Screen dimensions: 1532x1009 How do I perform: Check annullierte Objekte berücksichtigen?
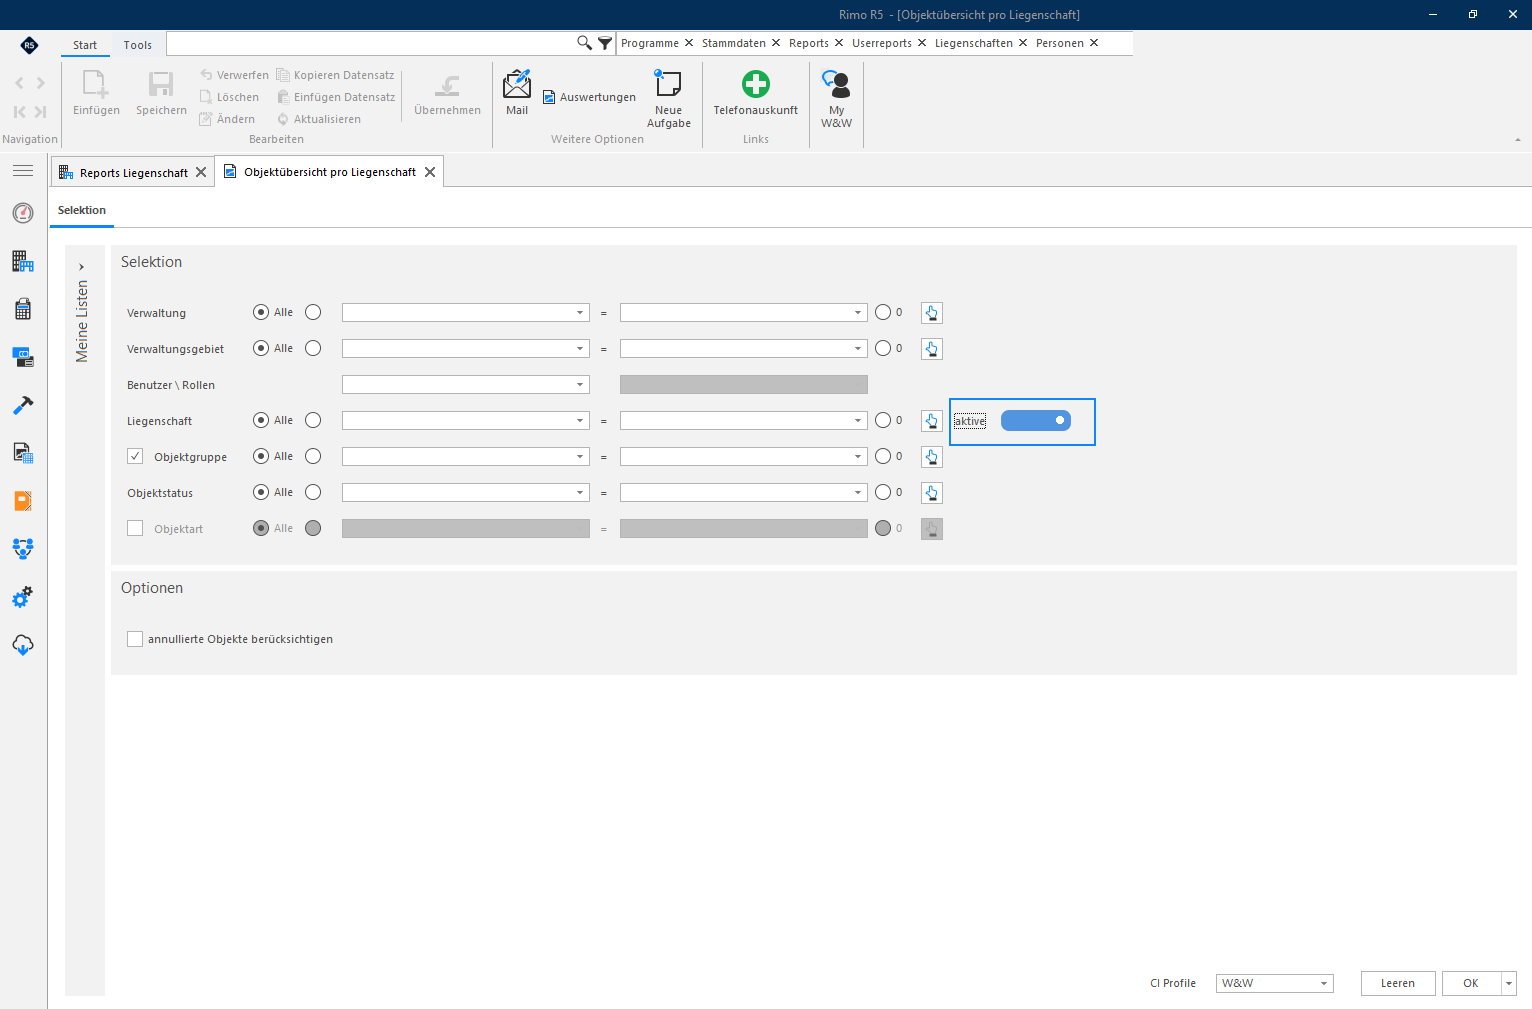(x=135, y=639)
